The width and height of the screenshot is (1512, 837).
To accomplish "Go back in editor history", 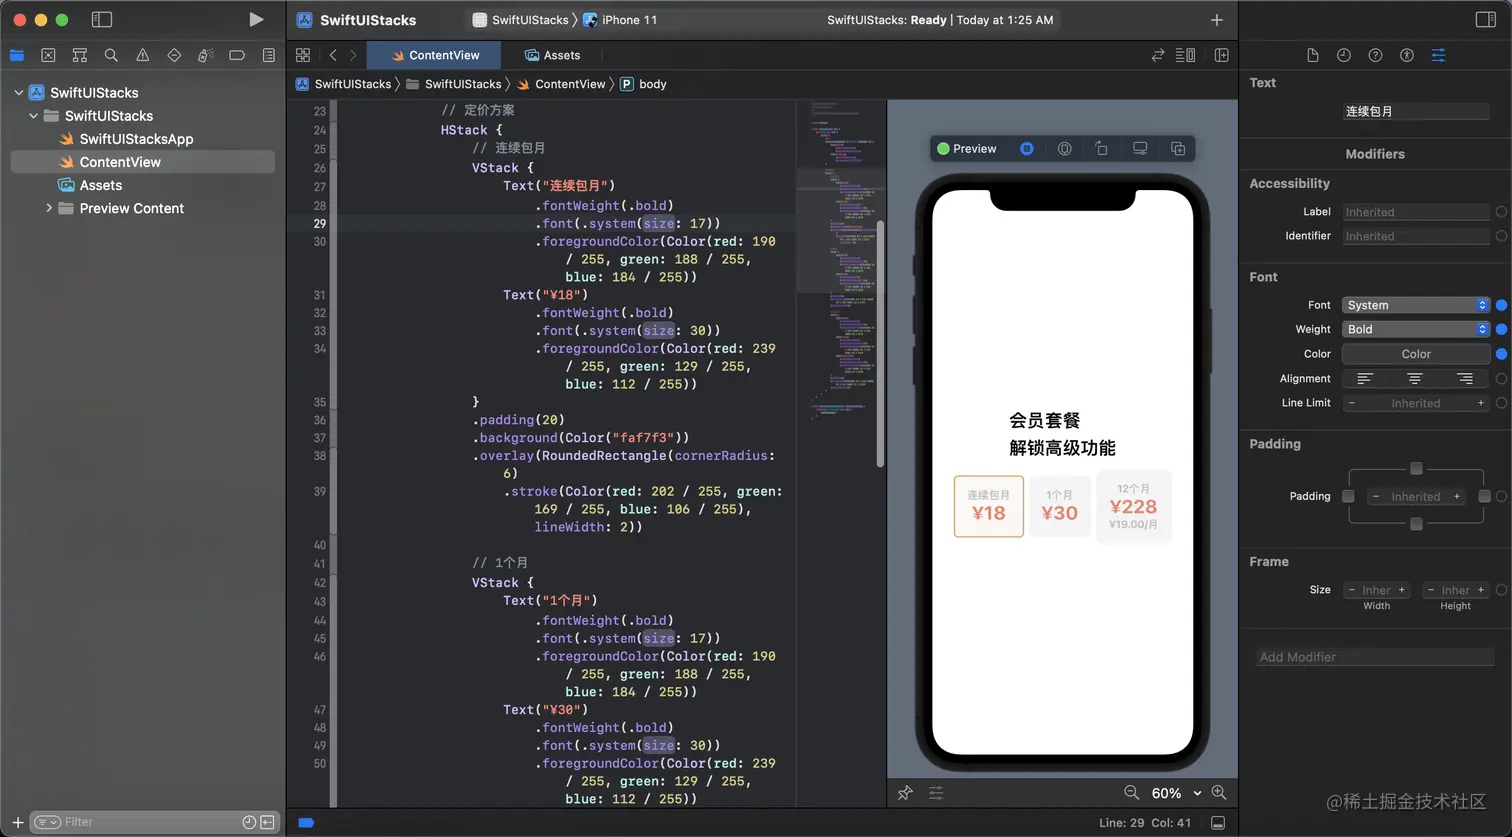I will click(x=333, y=55).
